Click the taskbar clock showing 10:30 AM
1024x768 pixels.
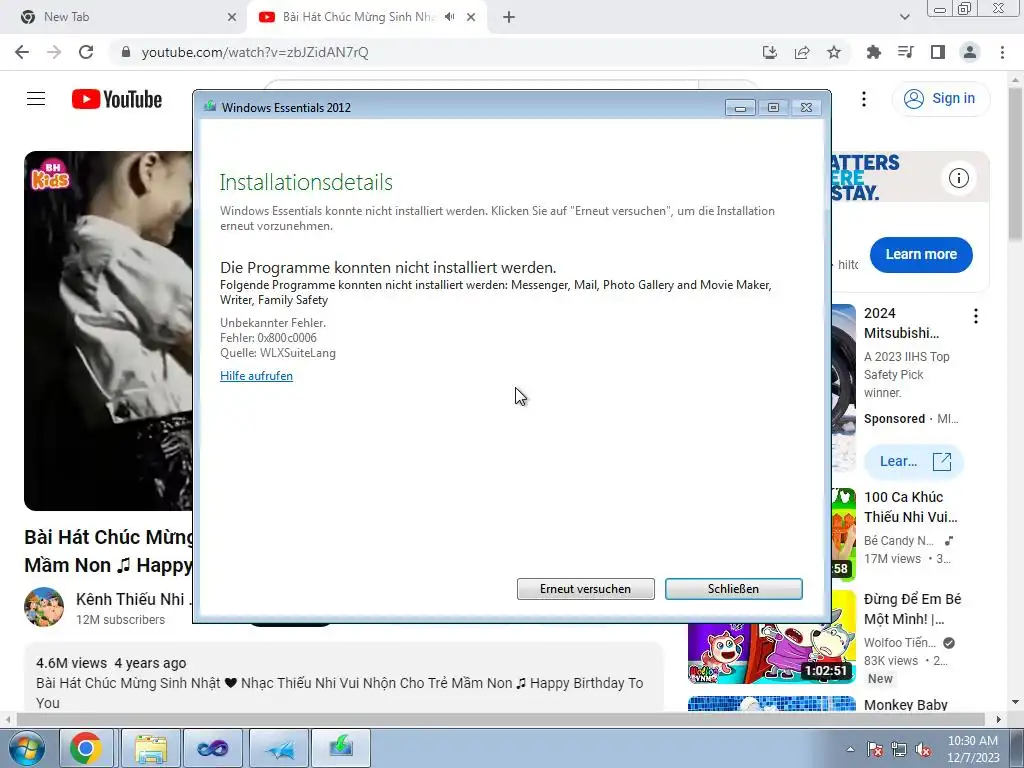click(973, 749)
